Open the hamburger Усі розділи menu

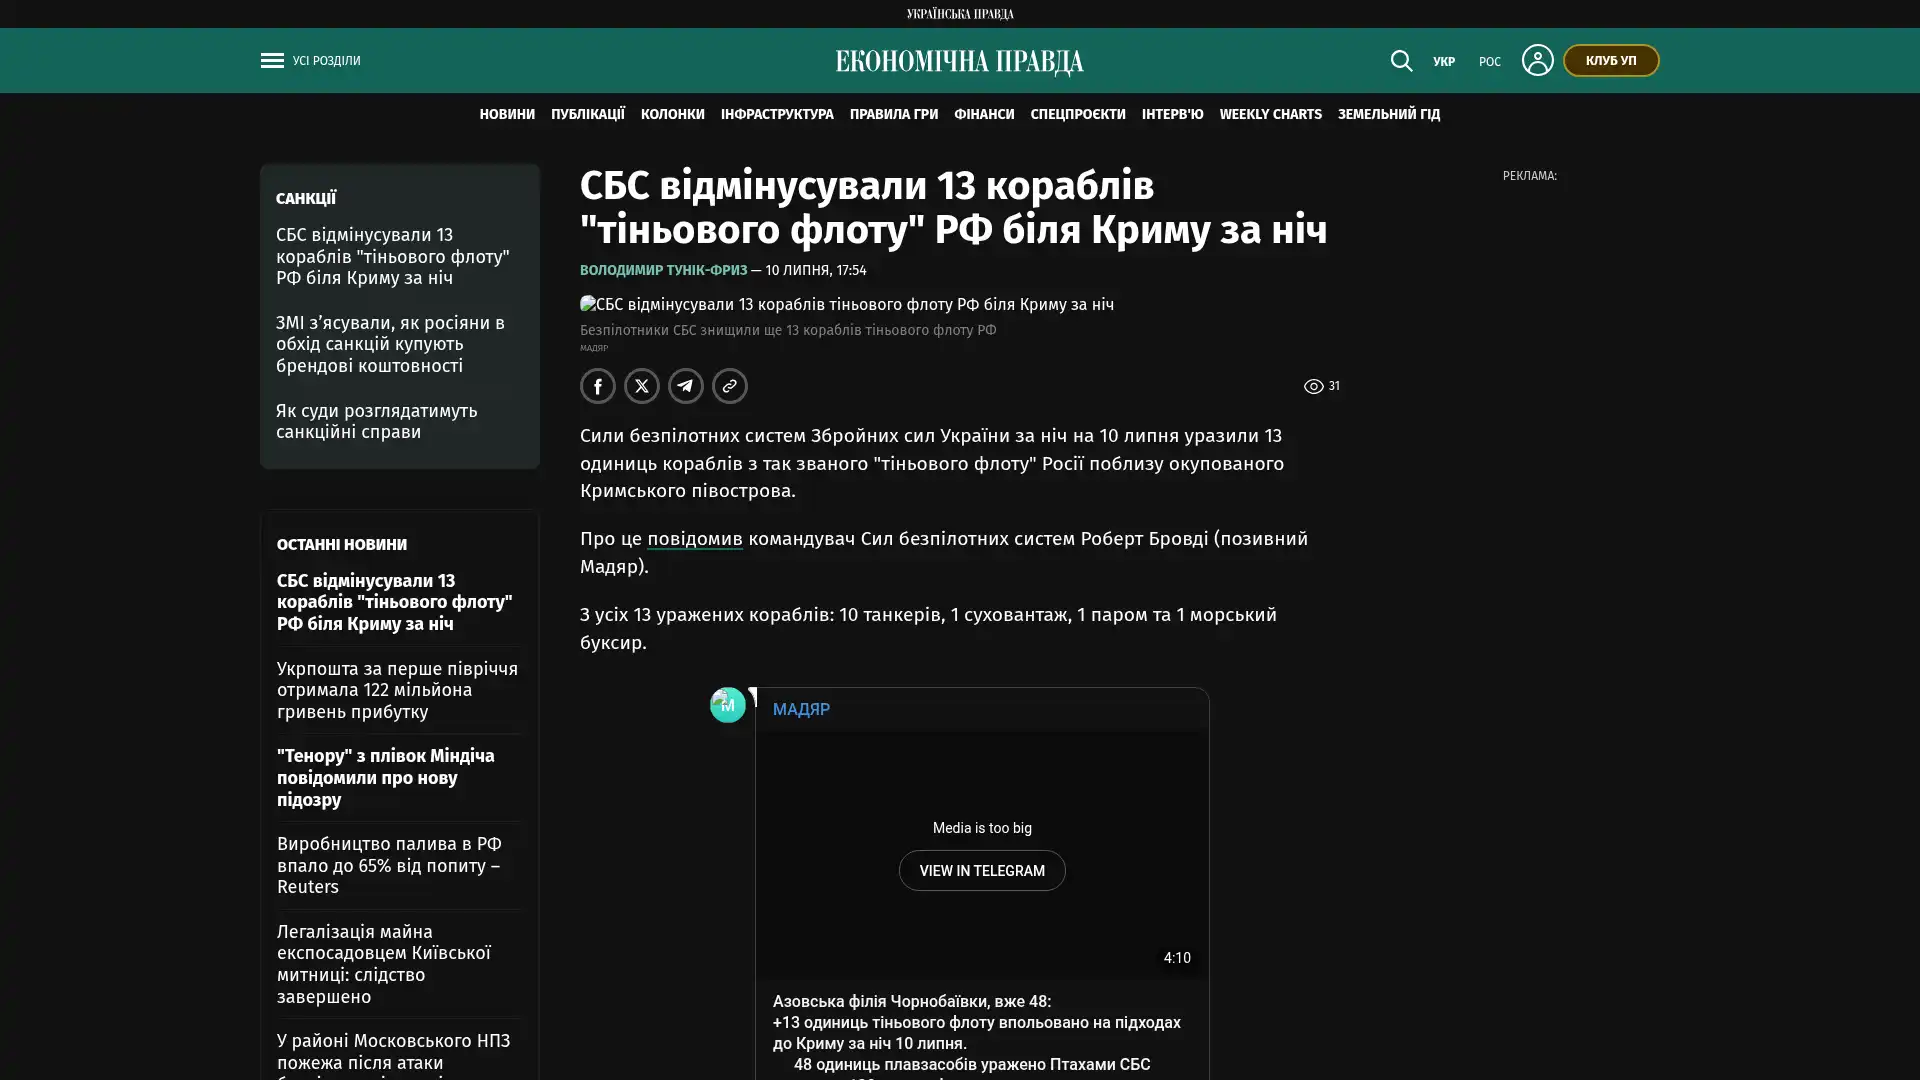tap(310, 61)
